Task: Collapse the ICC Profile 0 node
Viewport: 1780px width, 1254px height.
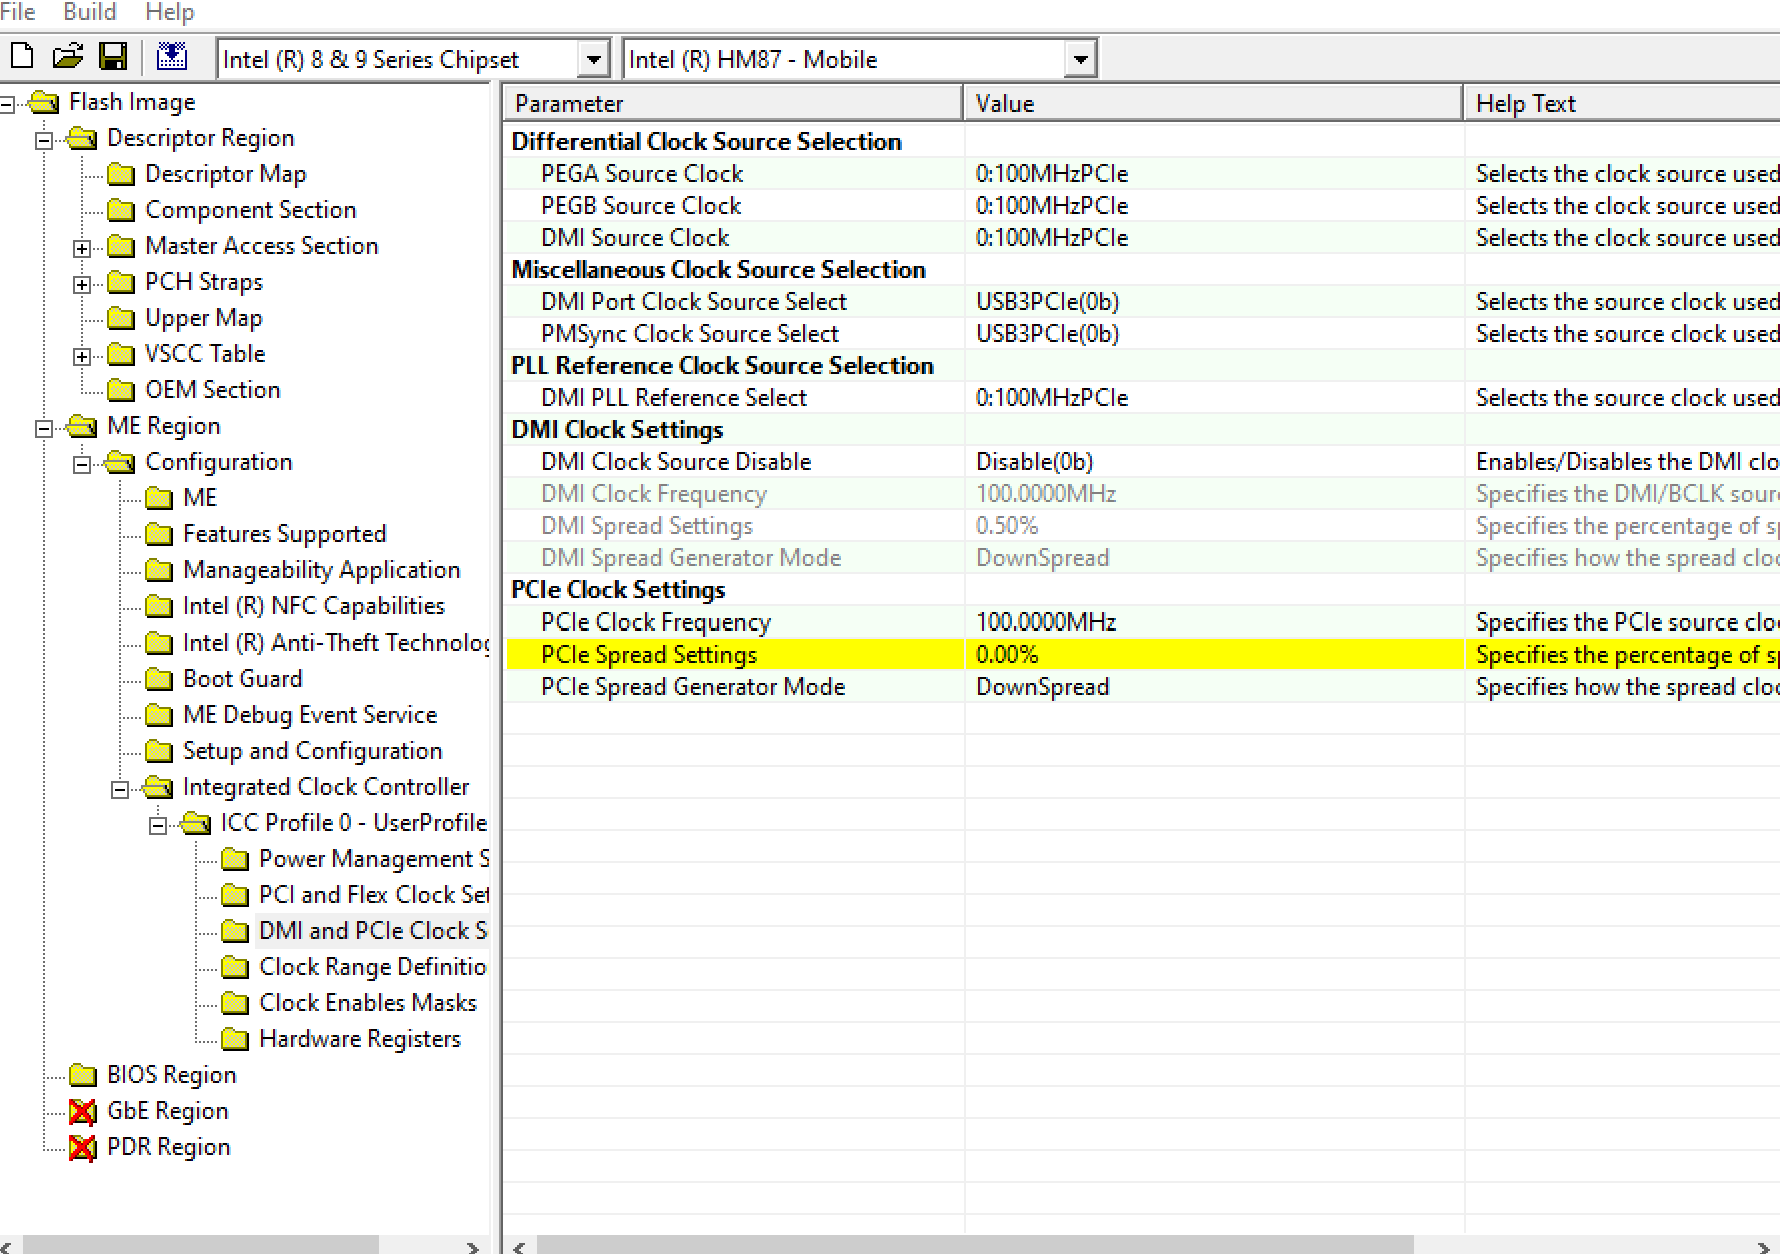Action: (x=158, y=825)
